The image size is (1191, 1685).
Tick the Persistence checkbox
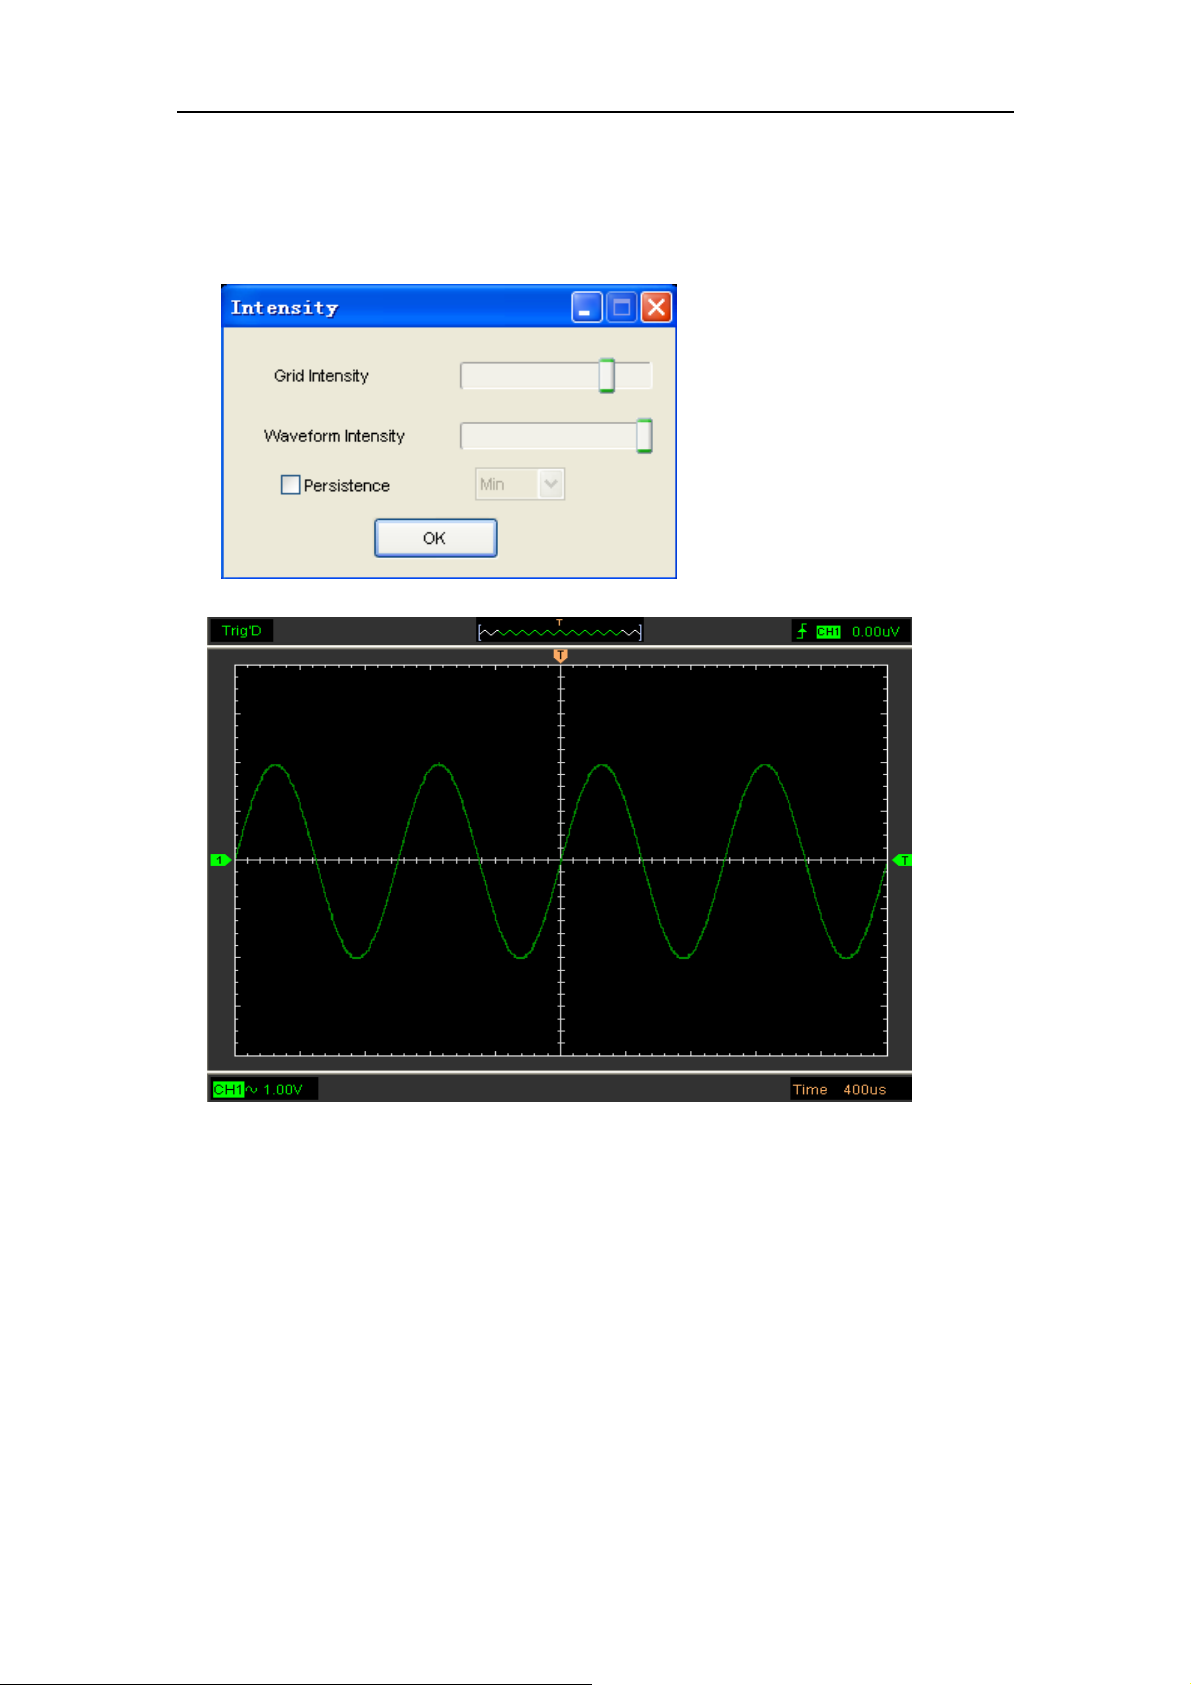290,485
